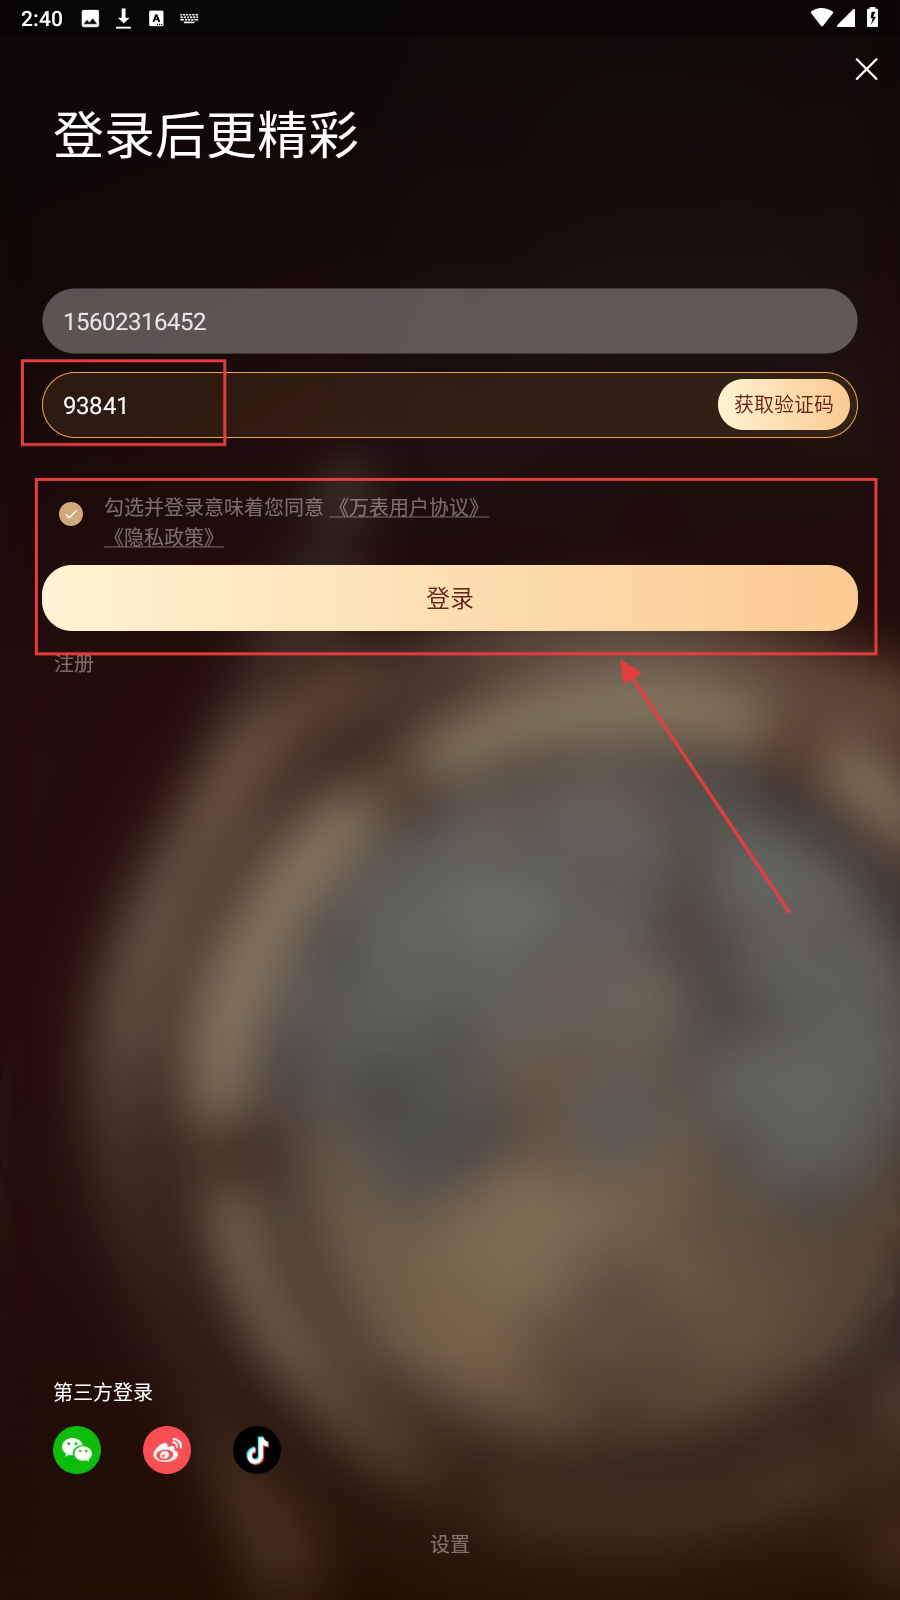Tap the keyboard notification icon
This screenshot has height=1600, width=900.
(189, 18)
